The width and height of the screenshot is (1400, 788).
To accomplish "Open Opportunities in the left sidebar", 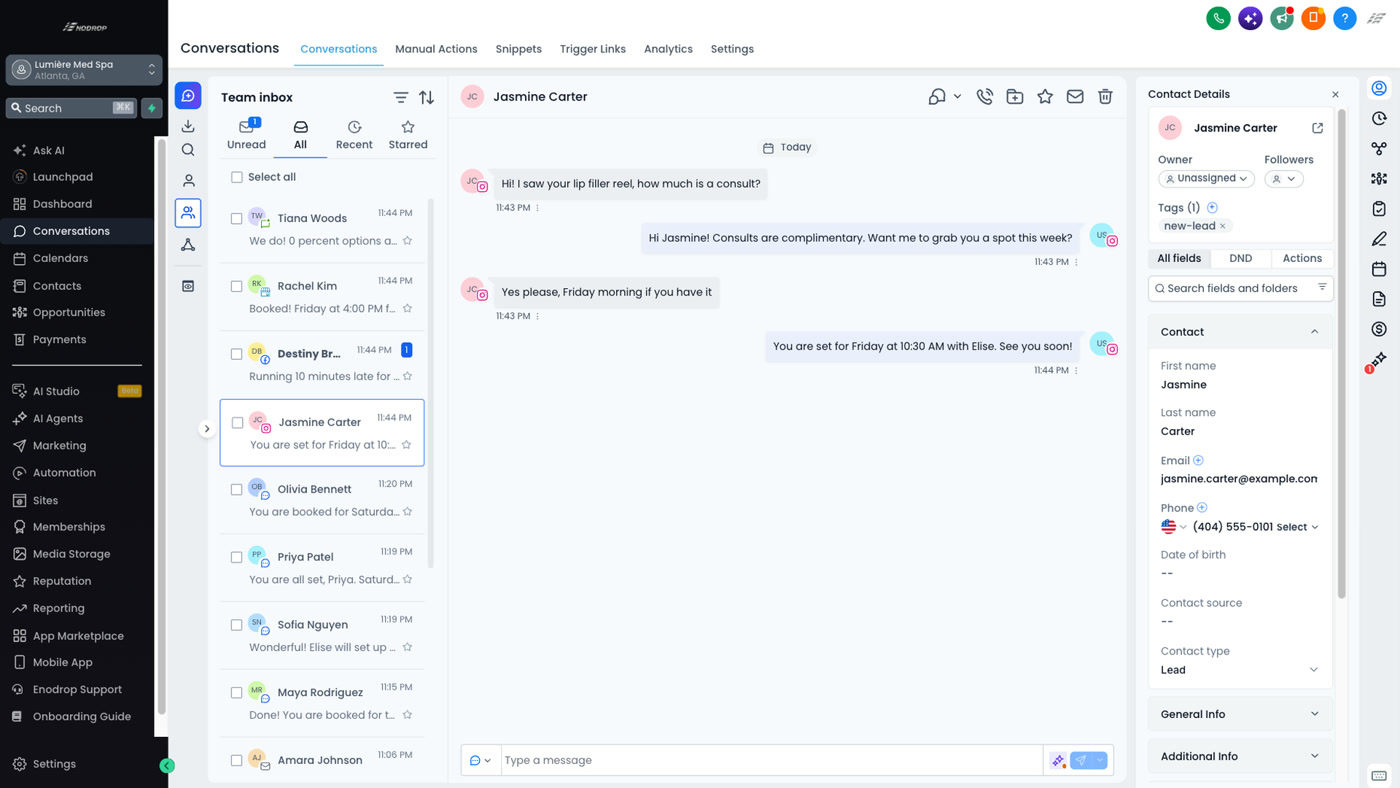I will 69,312.
